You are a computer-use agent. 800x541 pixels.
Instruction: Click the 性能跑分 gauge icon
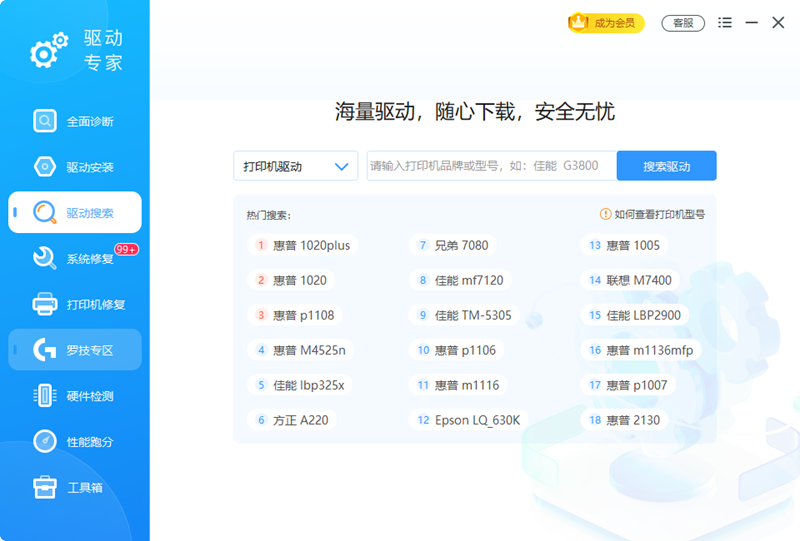(45, 441)
